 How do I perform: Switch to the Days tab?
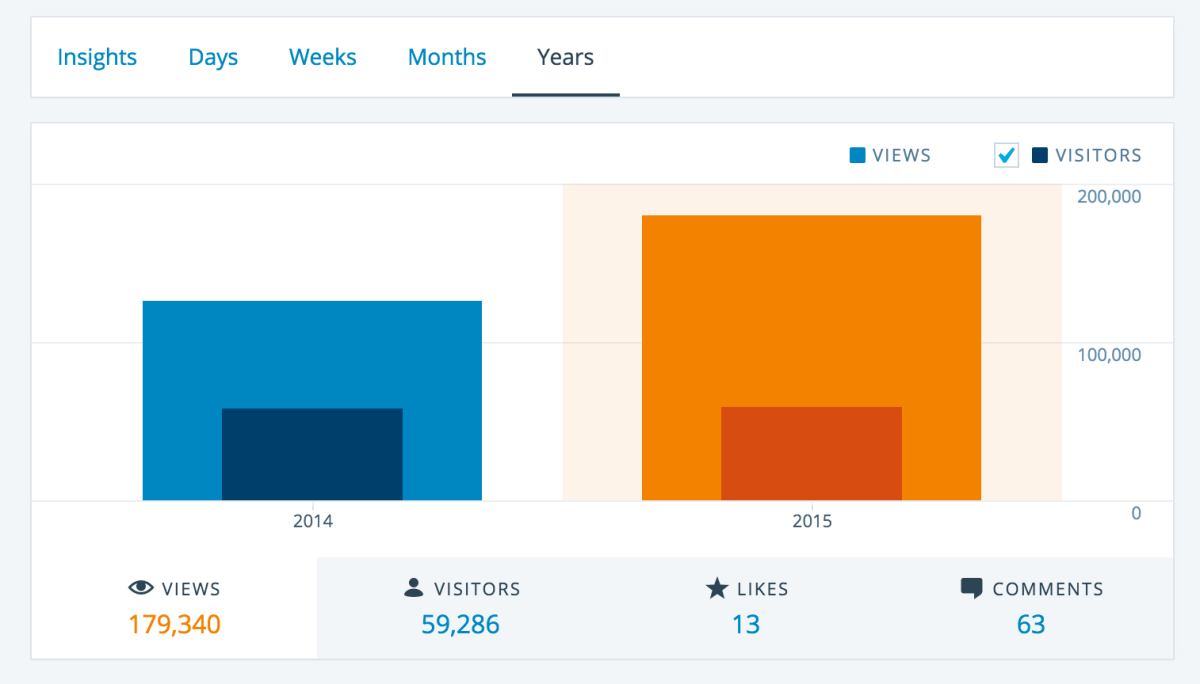213,57
